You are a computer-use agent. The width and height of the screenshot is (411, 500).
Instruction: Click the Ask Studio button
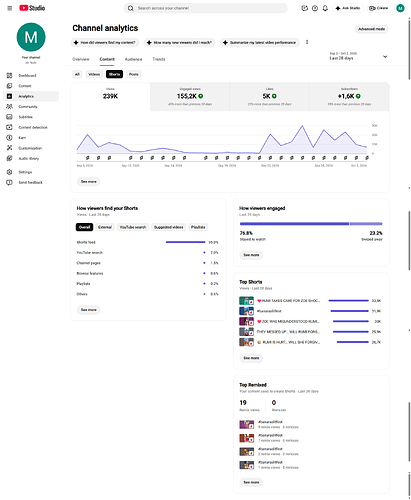348,8
